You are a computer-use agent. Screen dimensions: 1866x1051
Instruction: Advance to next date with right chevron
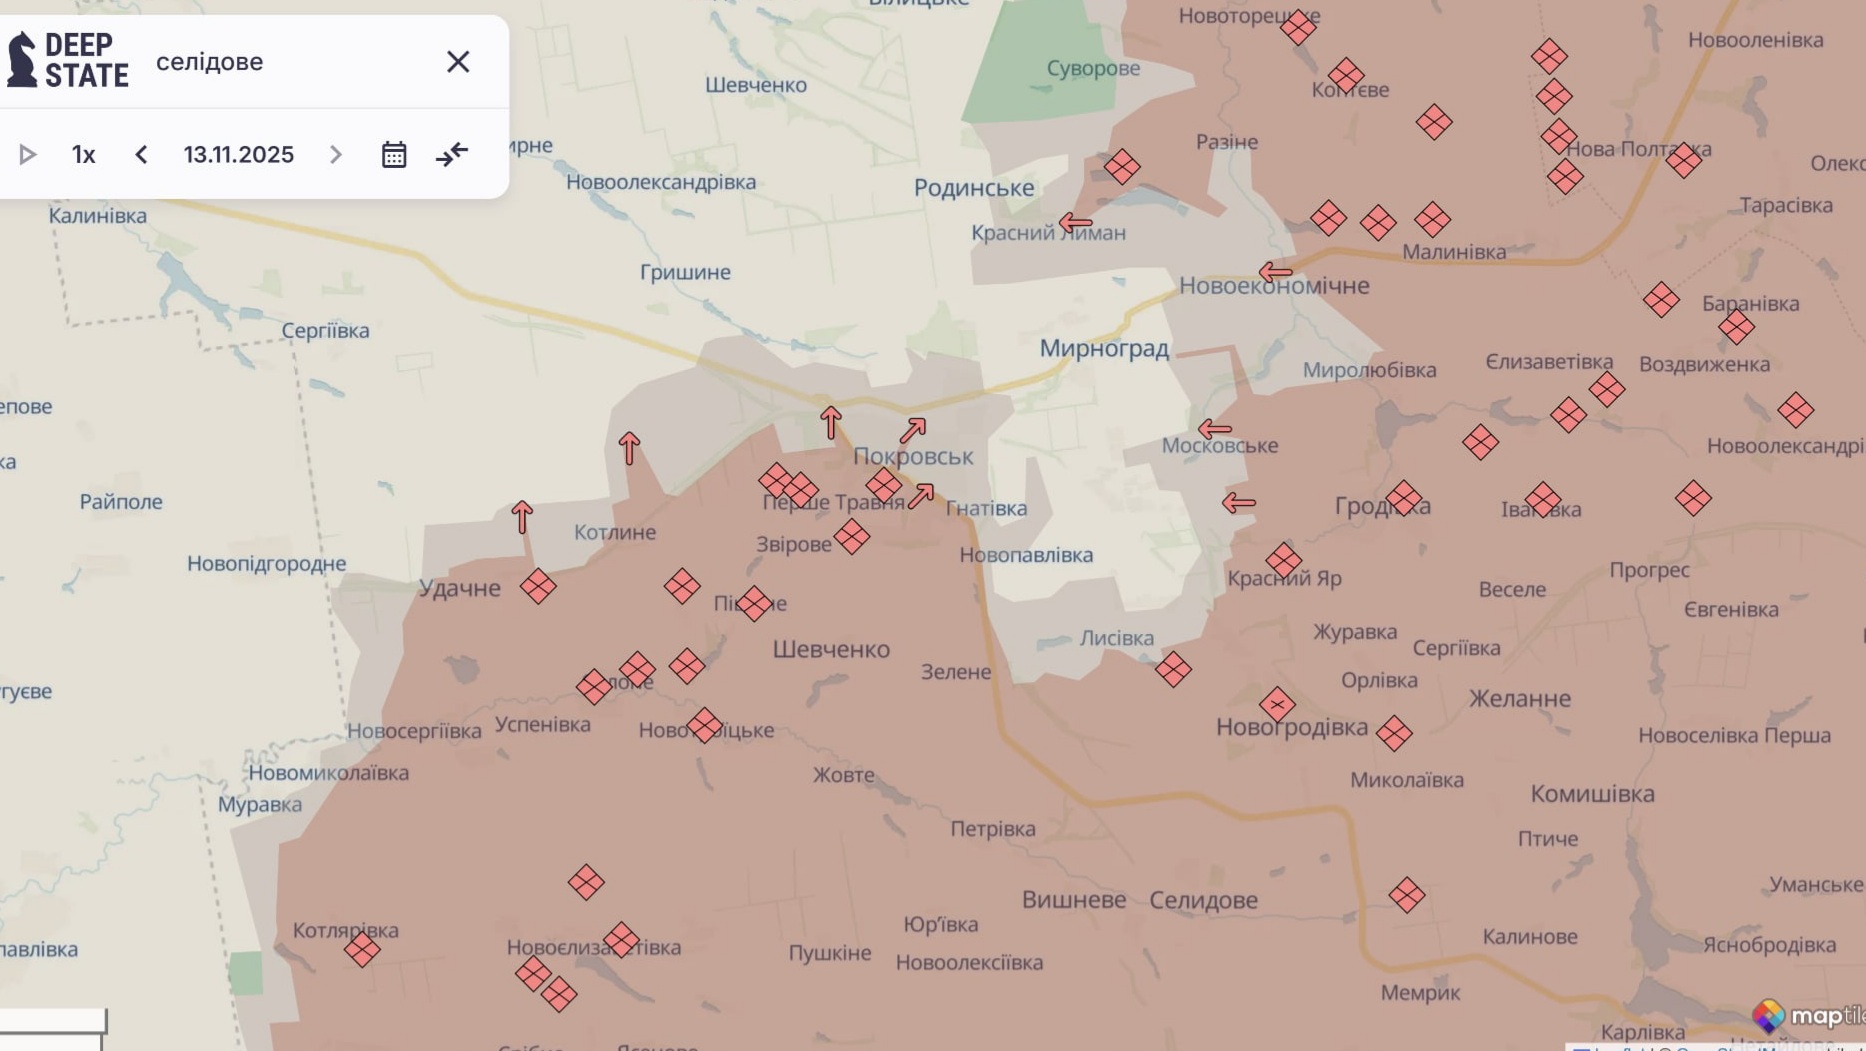[335, 153]
